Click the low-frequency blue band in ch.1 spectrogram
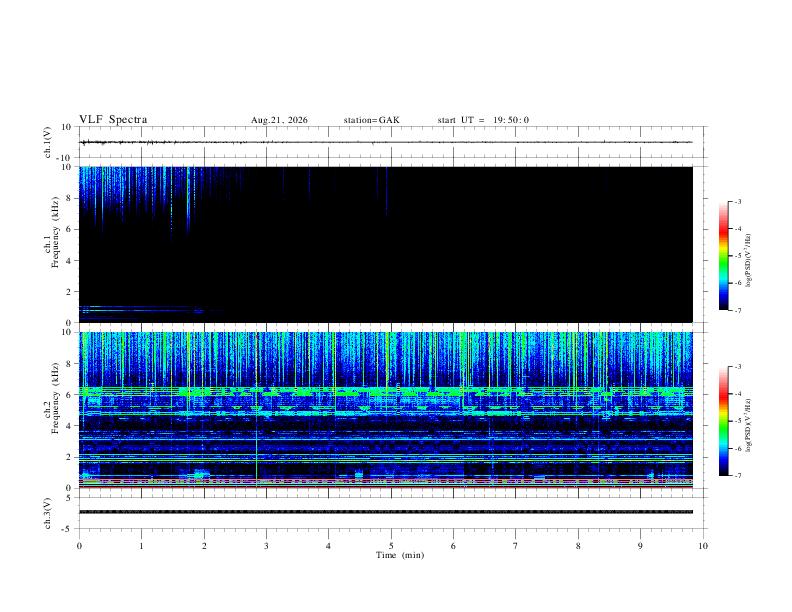792x612 pixels. click(x=141, y=311)
